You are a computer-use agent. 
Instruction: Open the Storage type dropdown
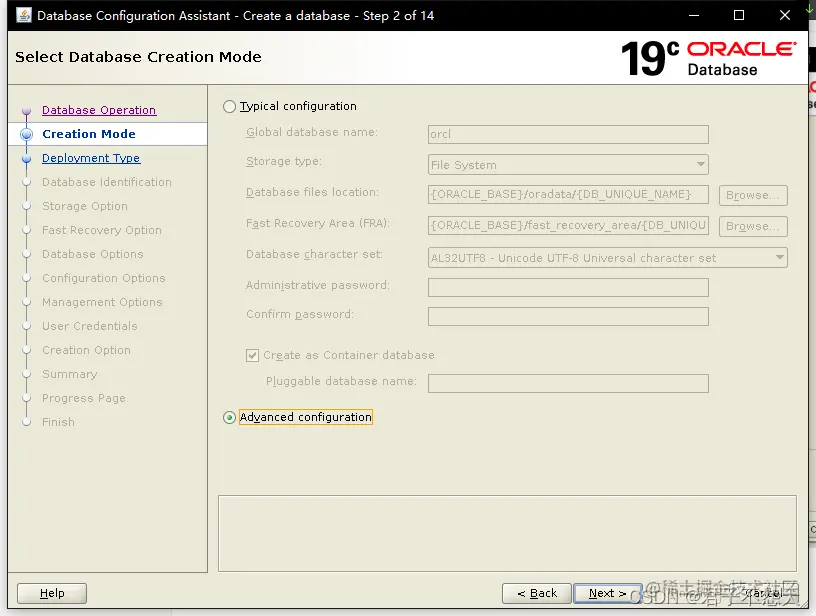[568, 165]
